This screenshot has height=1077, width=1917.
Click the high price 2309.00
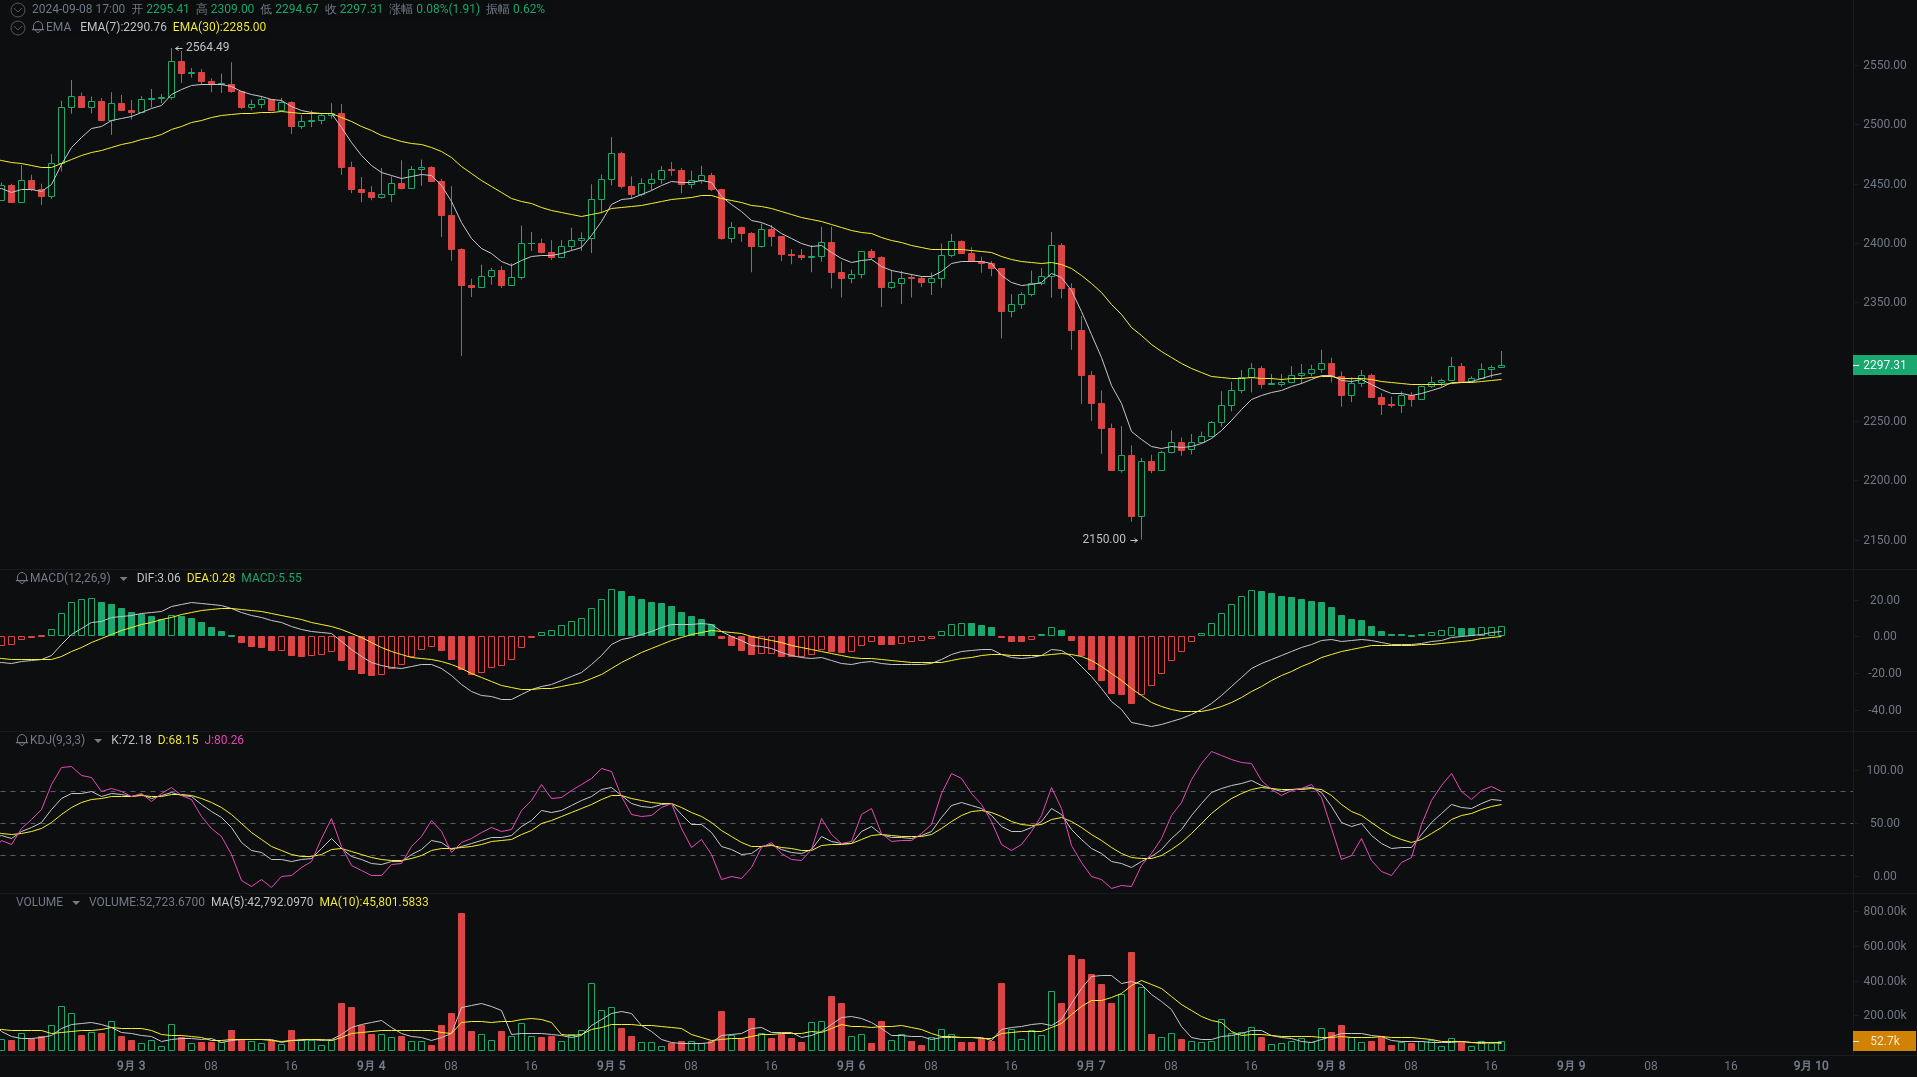coord(232,9)
